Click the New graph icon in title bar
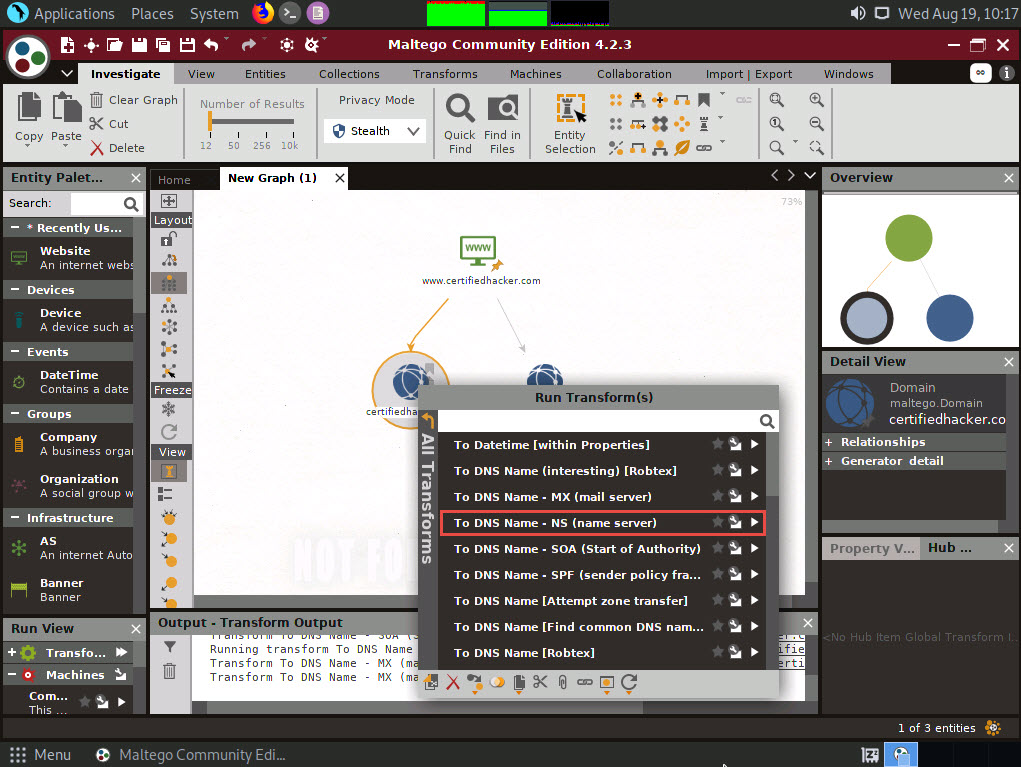This screenshot has height=767, width=1021. coord(67,44)
